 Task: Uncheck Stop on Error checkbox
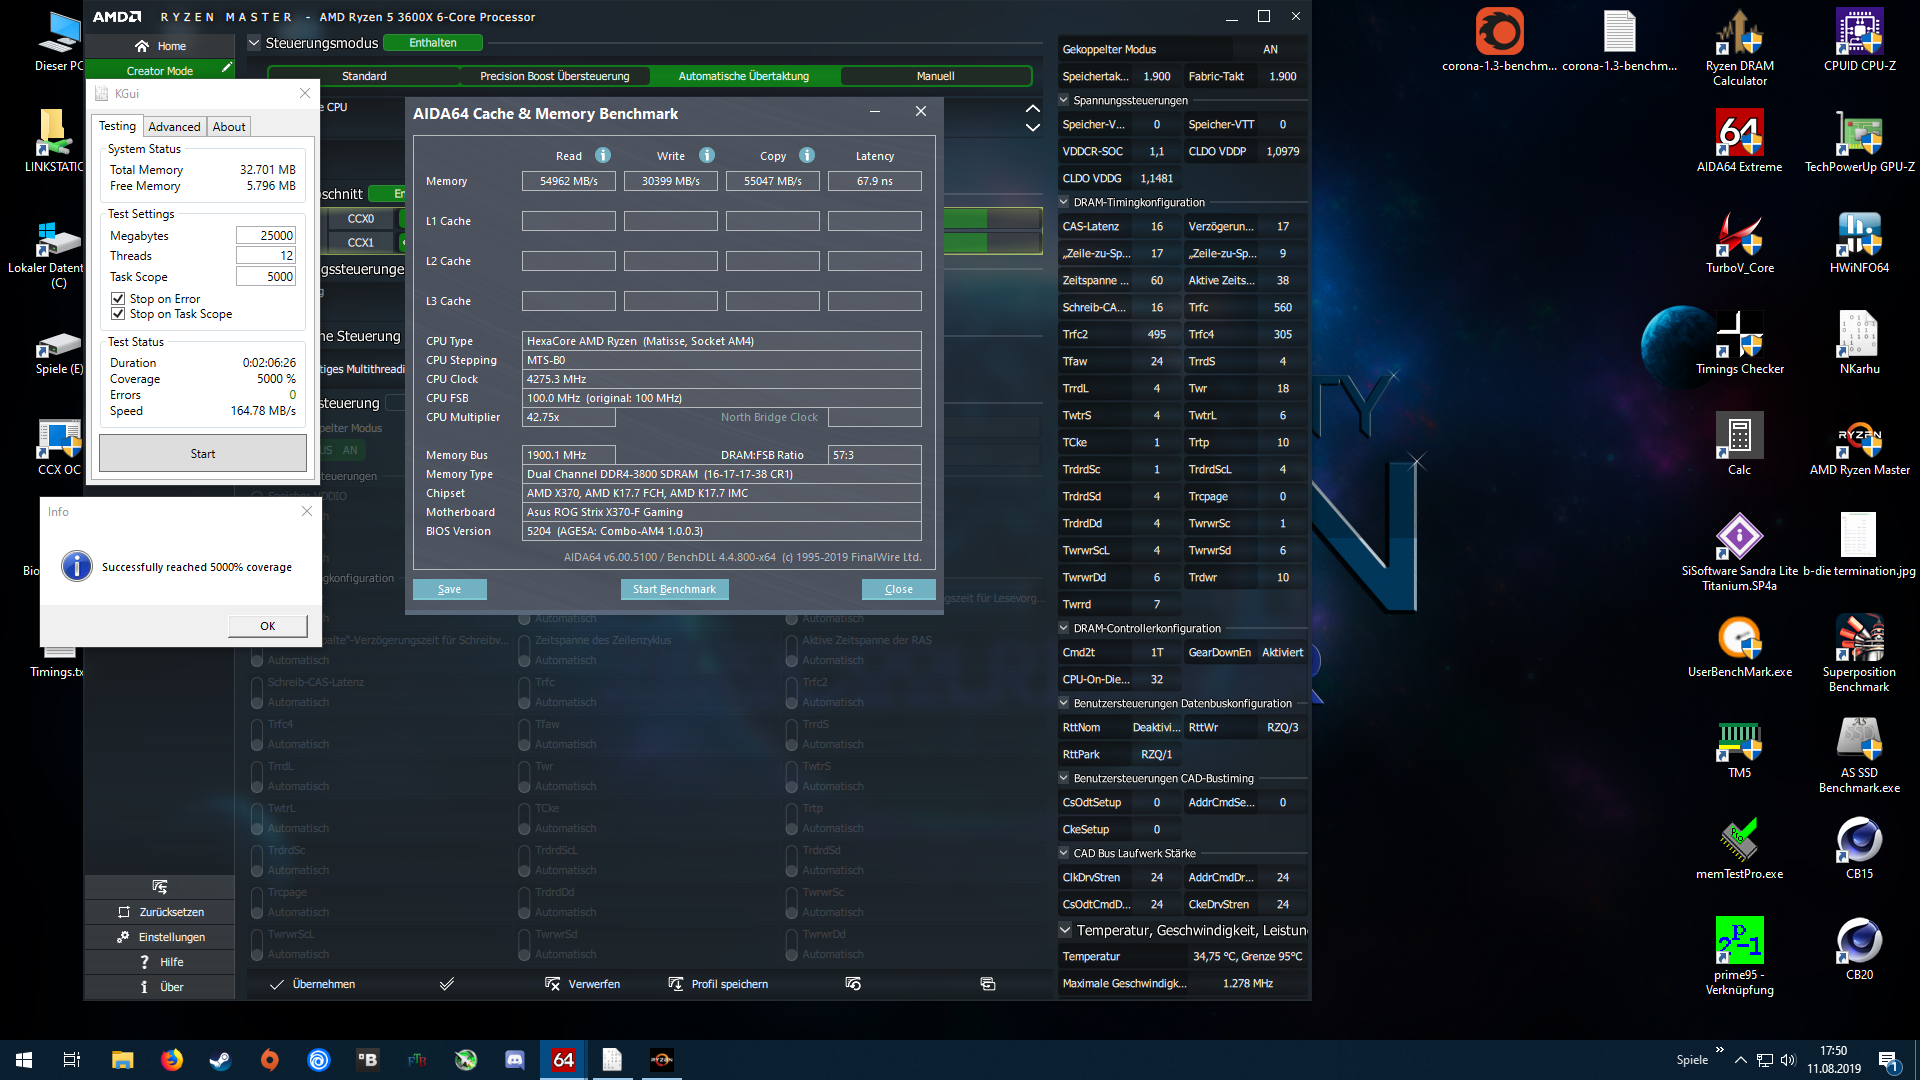tap(118, 299)
